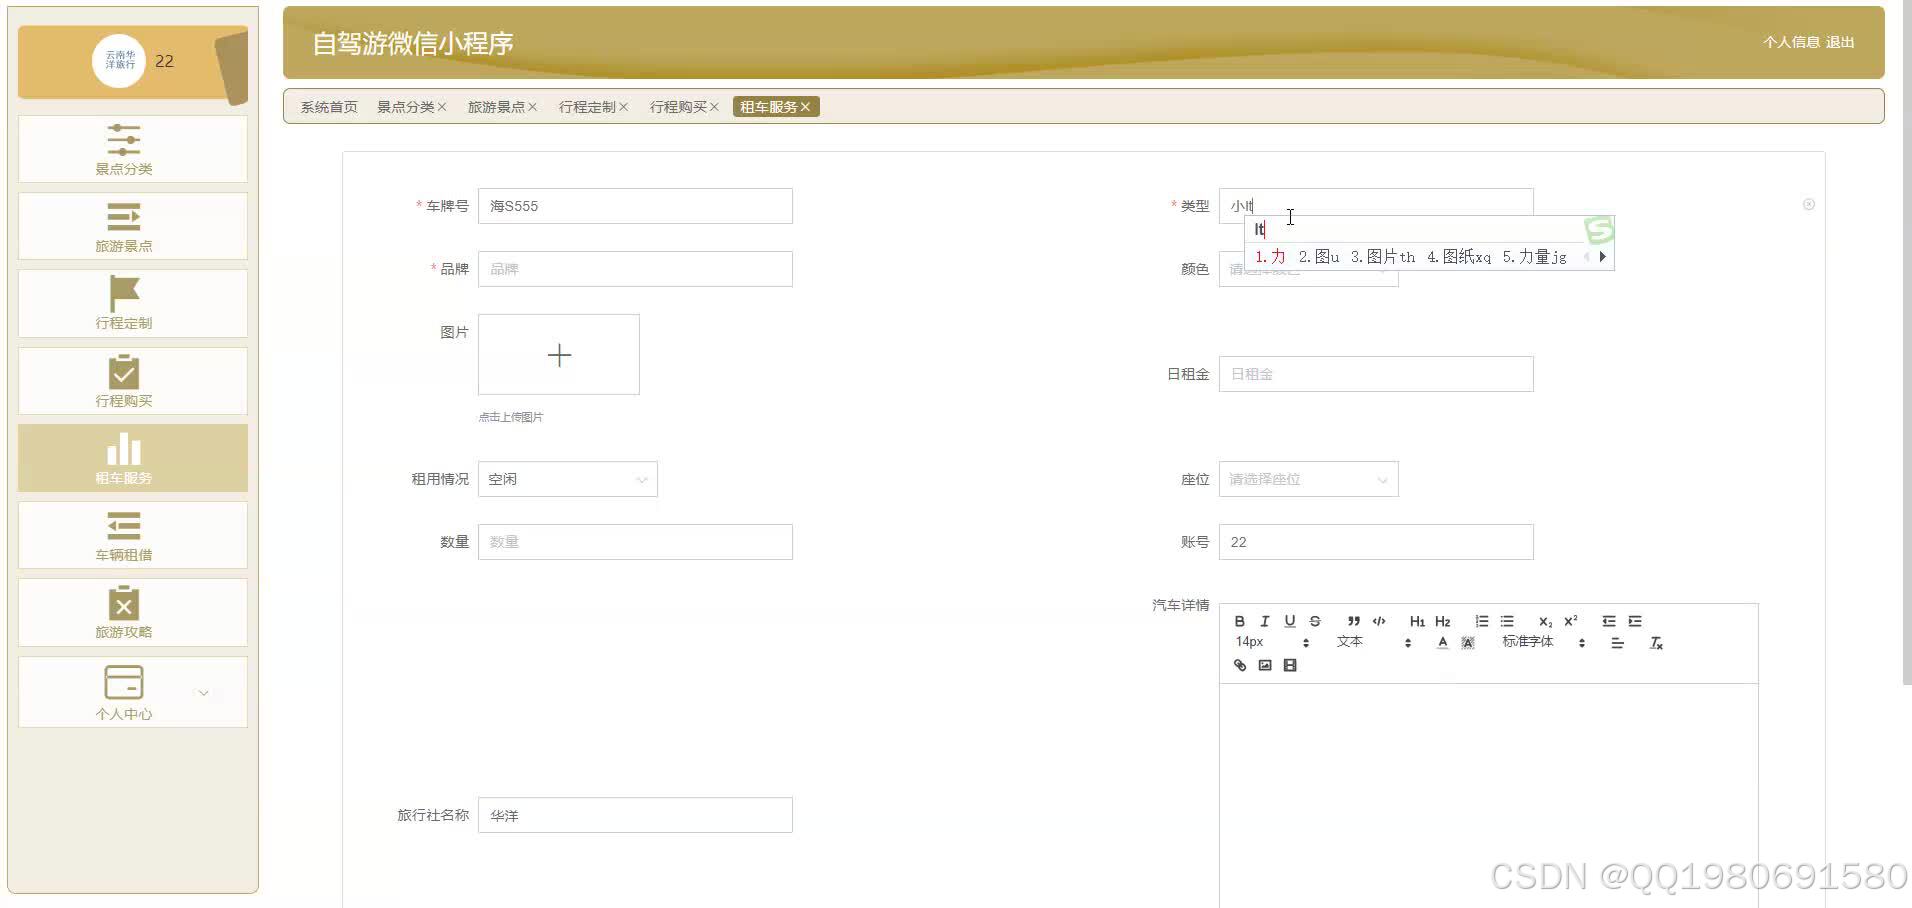Viewport: 1912px width, 908px height.
Task: Toggle strikethrough formatting in editor
Action: [1315, 621]
